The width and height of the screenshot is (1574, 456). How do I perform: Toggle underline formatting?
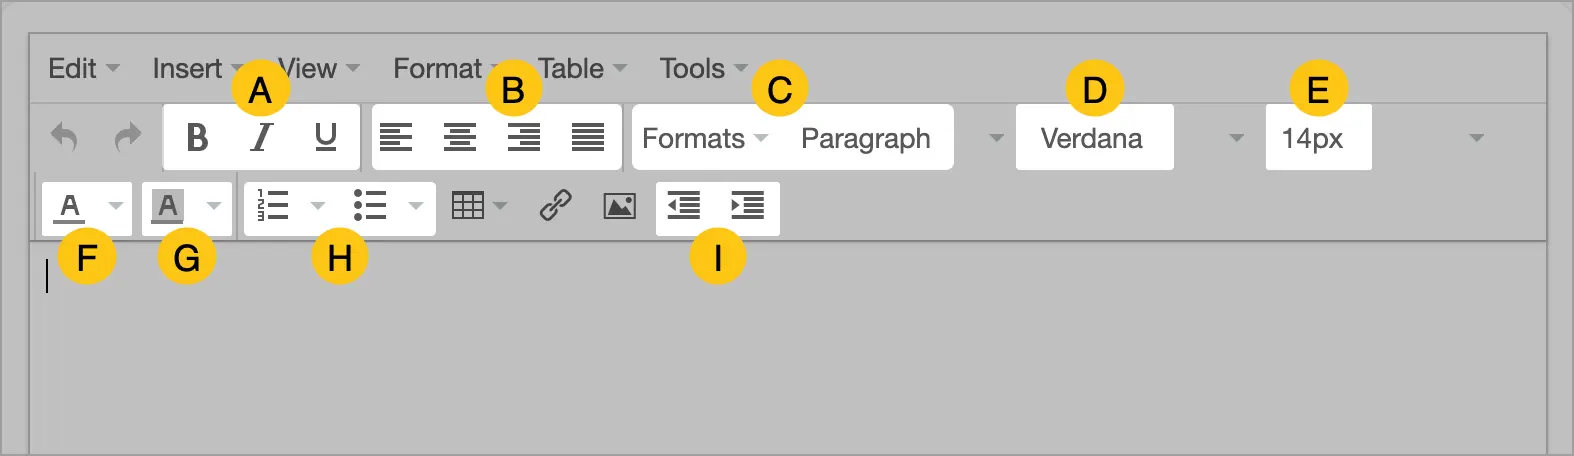coord(326,137)
